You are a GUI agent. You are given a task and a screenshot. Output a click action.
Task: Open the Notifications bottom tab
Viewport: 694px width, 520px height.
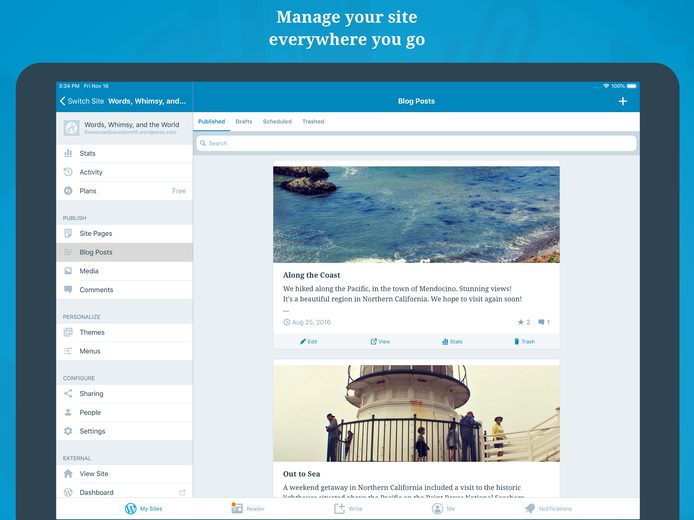pos(548,508)
